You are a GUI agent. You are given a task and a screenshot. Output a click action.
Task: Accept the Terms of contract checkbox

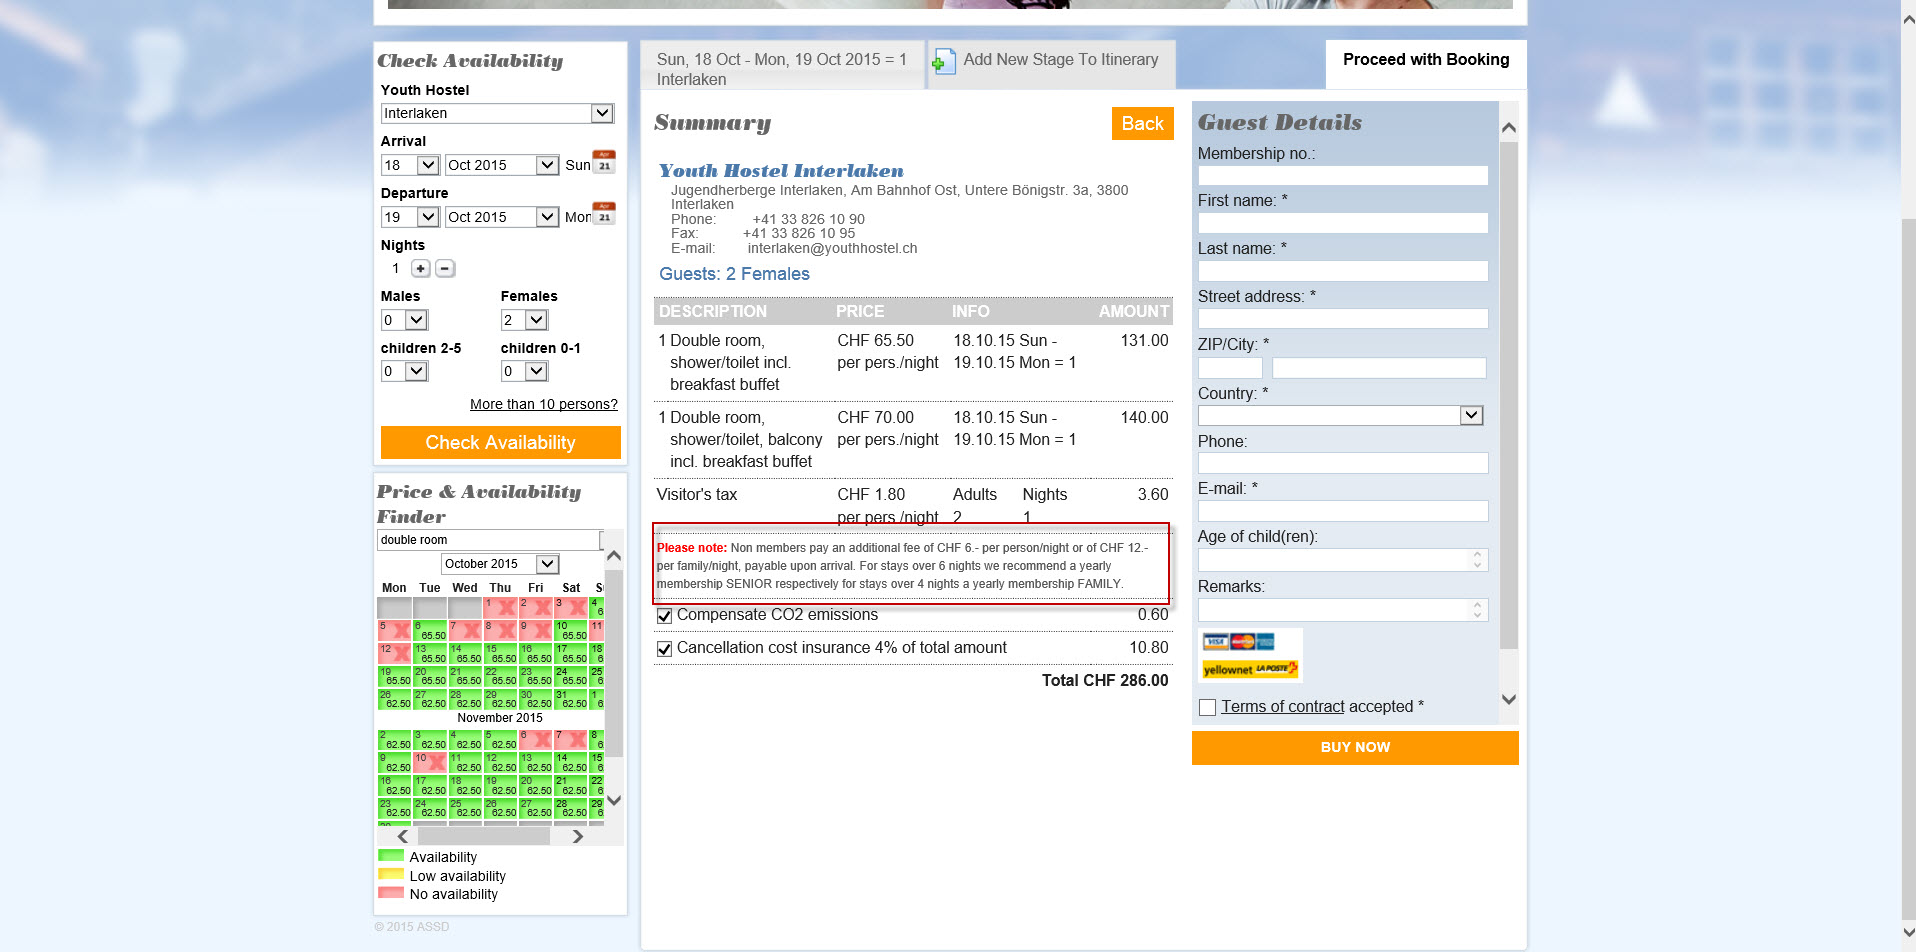(1208, 707)
